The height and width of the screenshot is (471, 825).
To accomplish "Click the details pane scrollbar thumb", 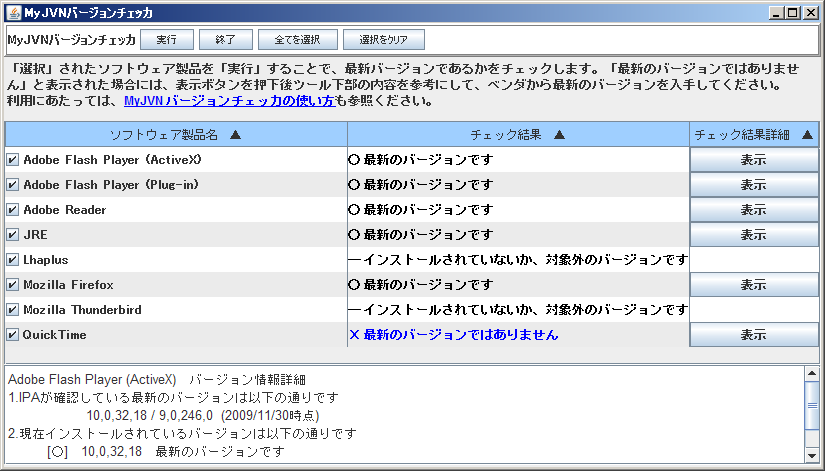I will click(x=812, y=405).
